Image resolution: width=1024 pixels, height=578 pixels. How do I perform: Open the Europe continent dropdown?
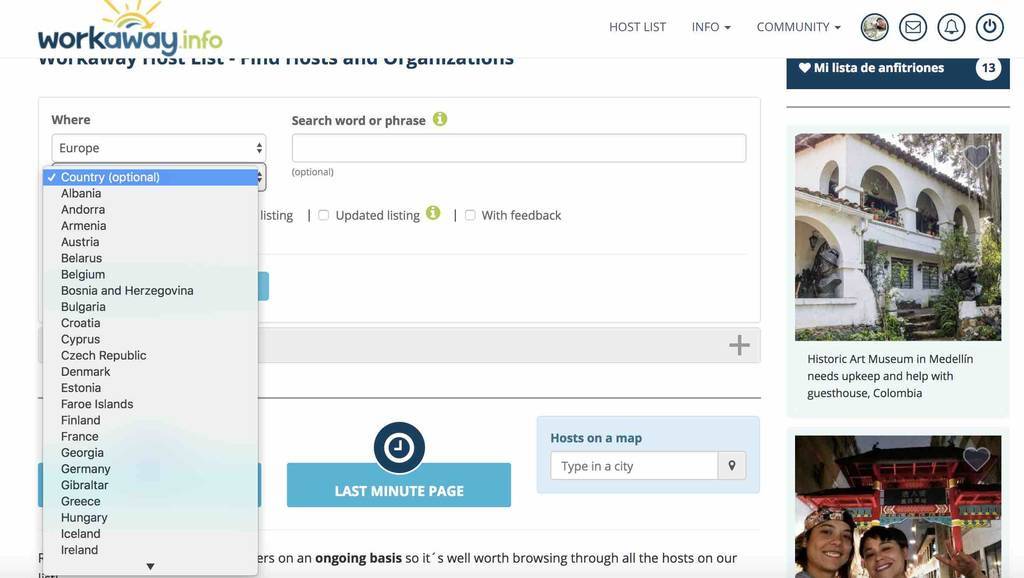pyautogui.click(x=159, y=148)
